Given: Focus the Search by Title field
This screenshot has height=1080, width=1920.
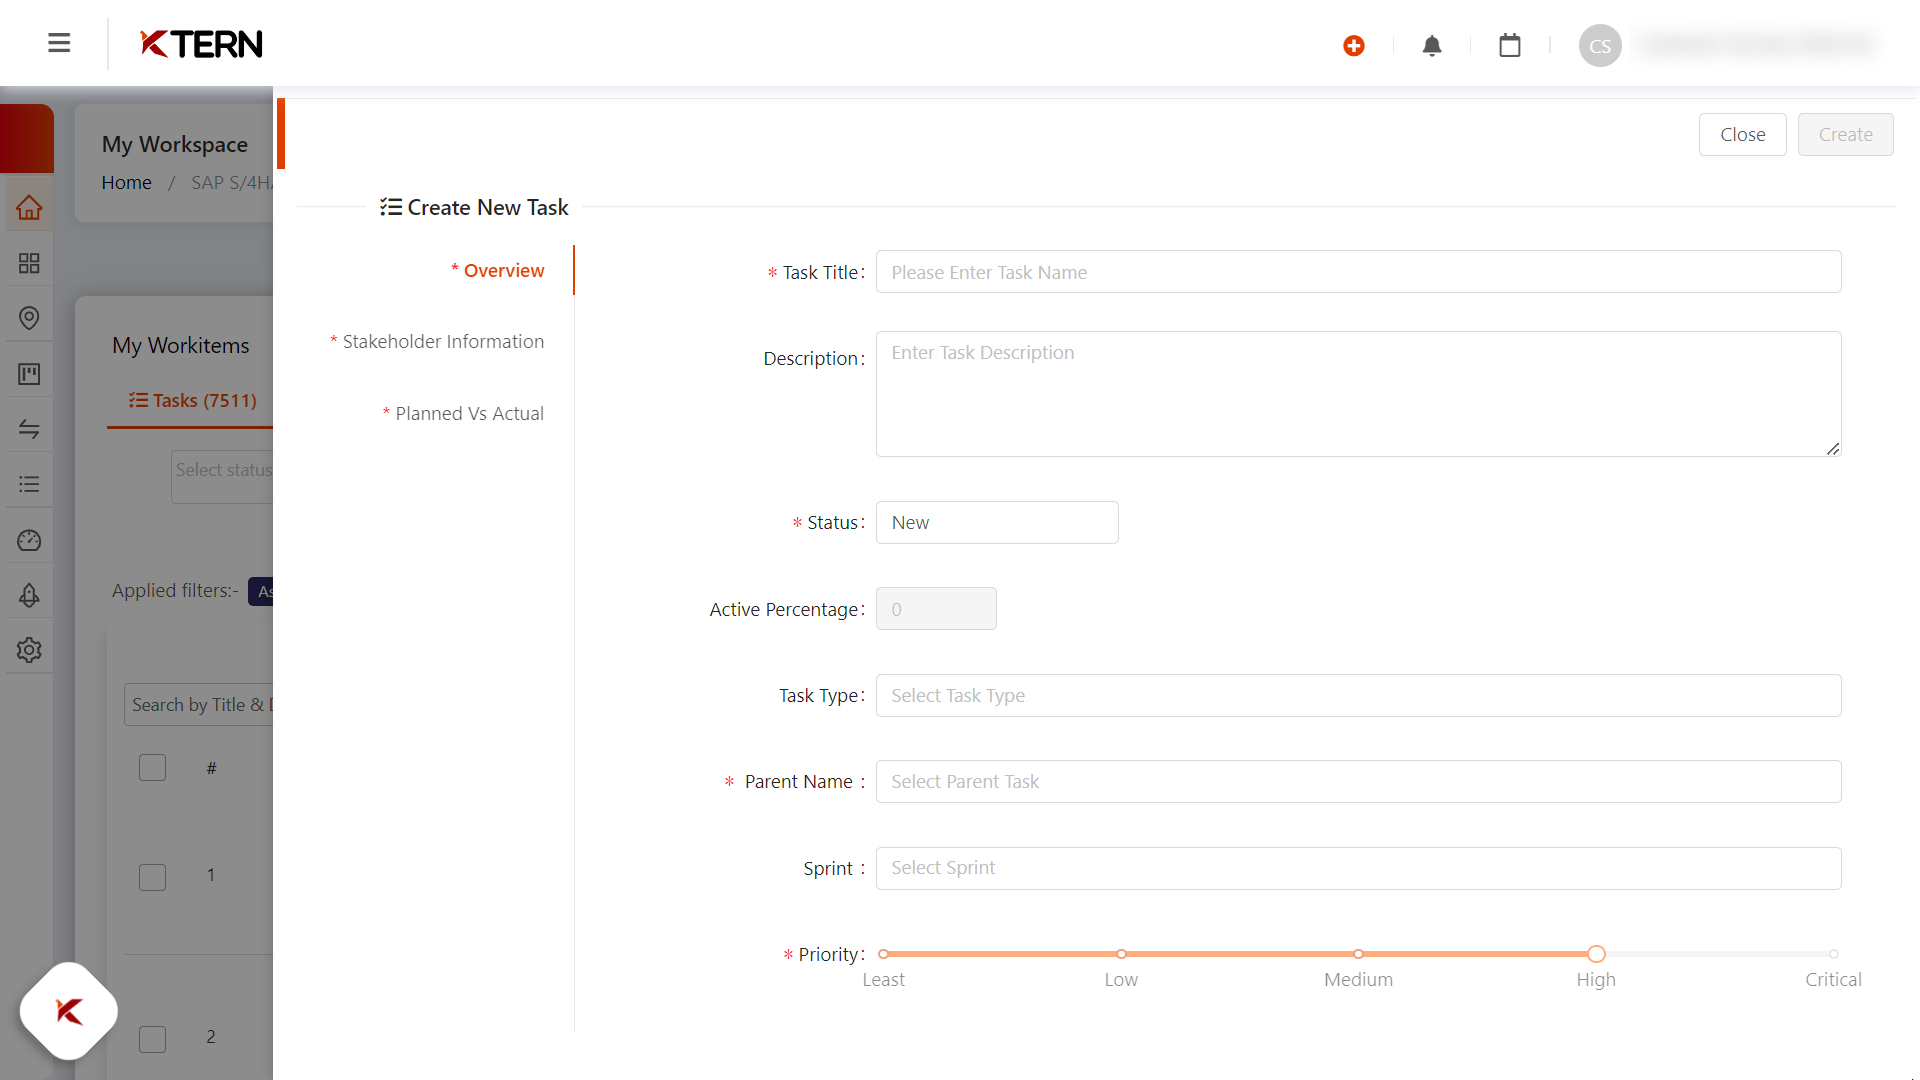Looking at the screenshot, I should pyautogui.click(x=200, y=705).
